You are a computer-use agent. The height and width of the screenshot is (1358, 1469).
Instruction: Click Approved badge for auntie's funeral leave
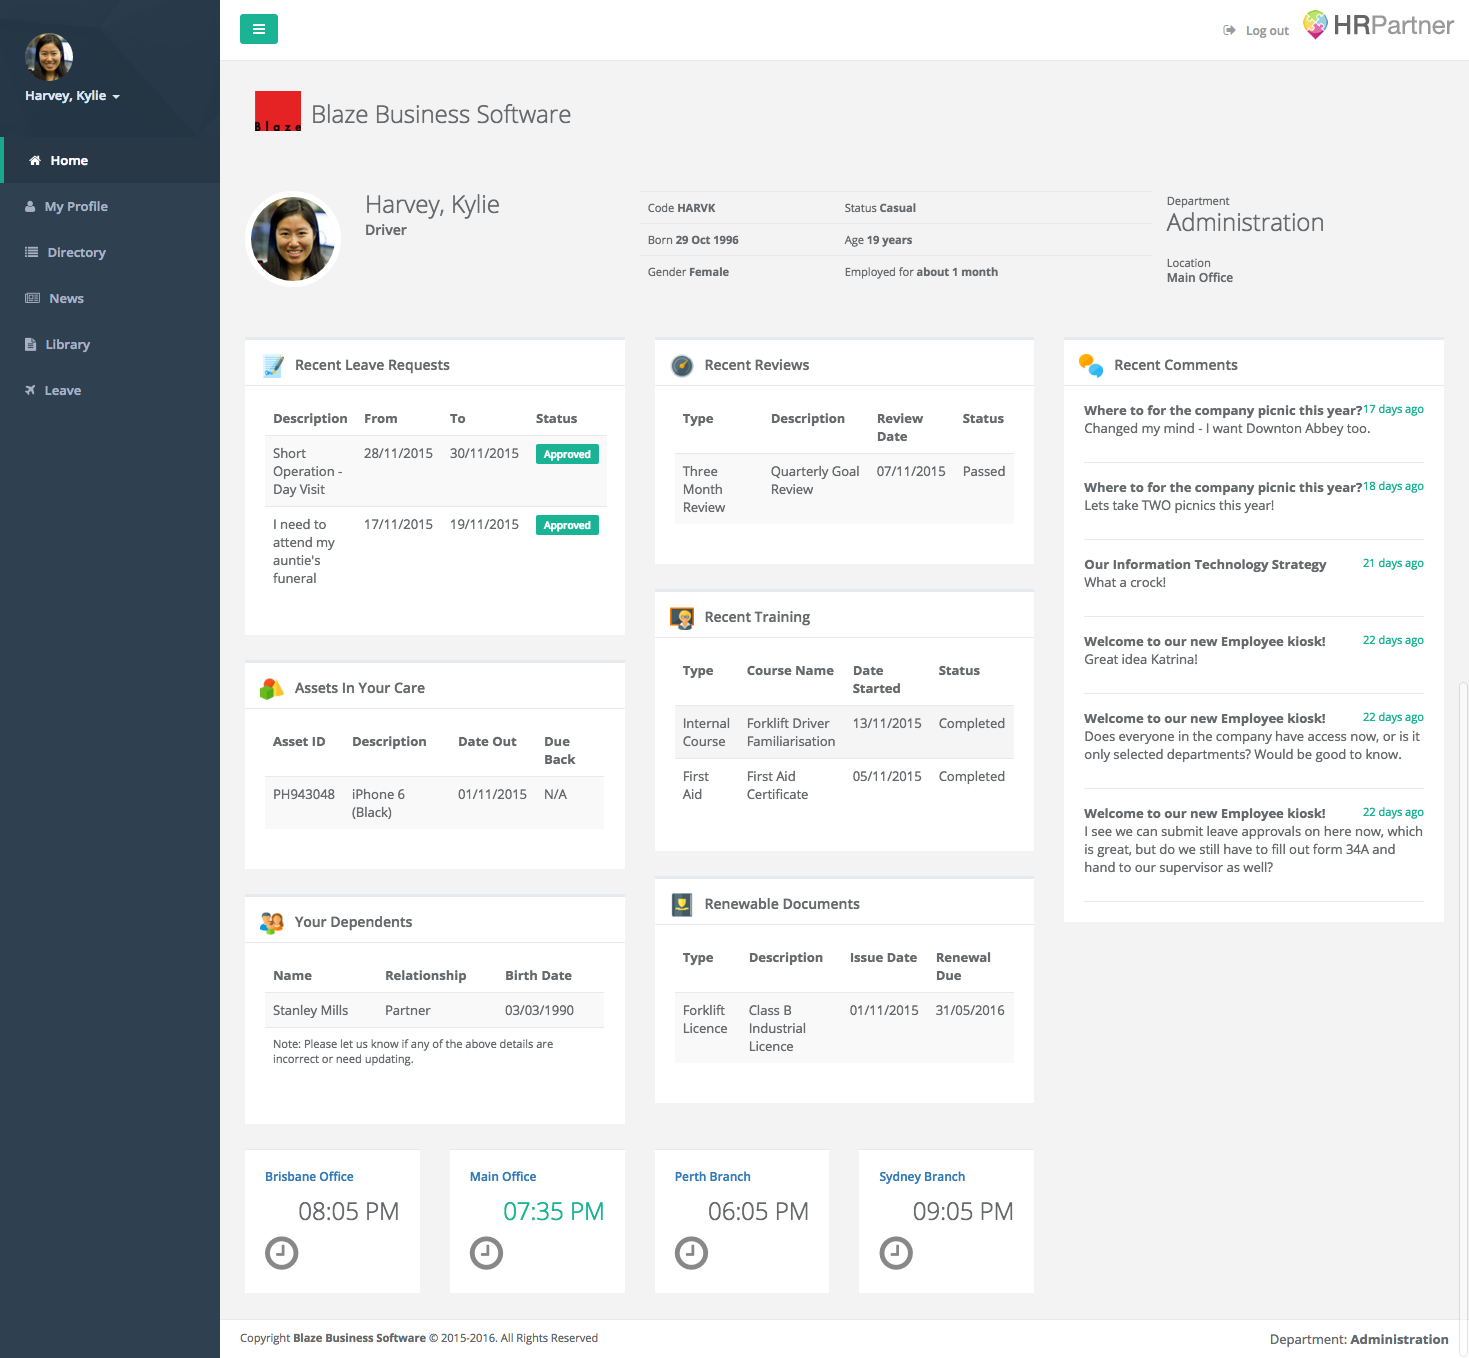point(567,525)
